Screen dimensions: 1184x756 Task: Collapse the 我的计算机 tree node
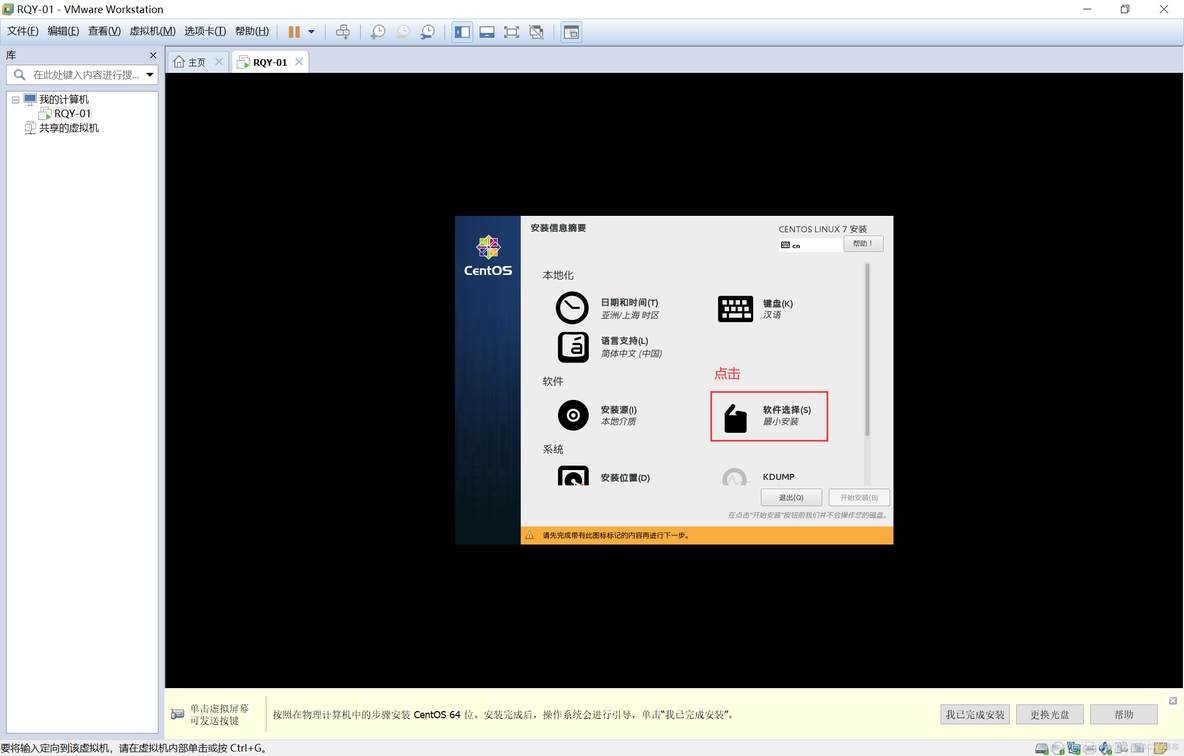click(15, 100)
